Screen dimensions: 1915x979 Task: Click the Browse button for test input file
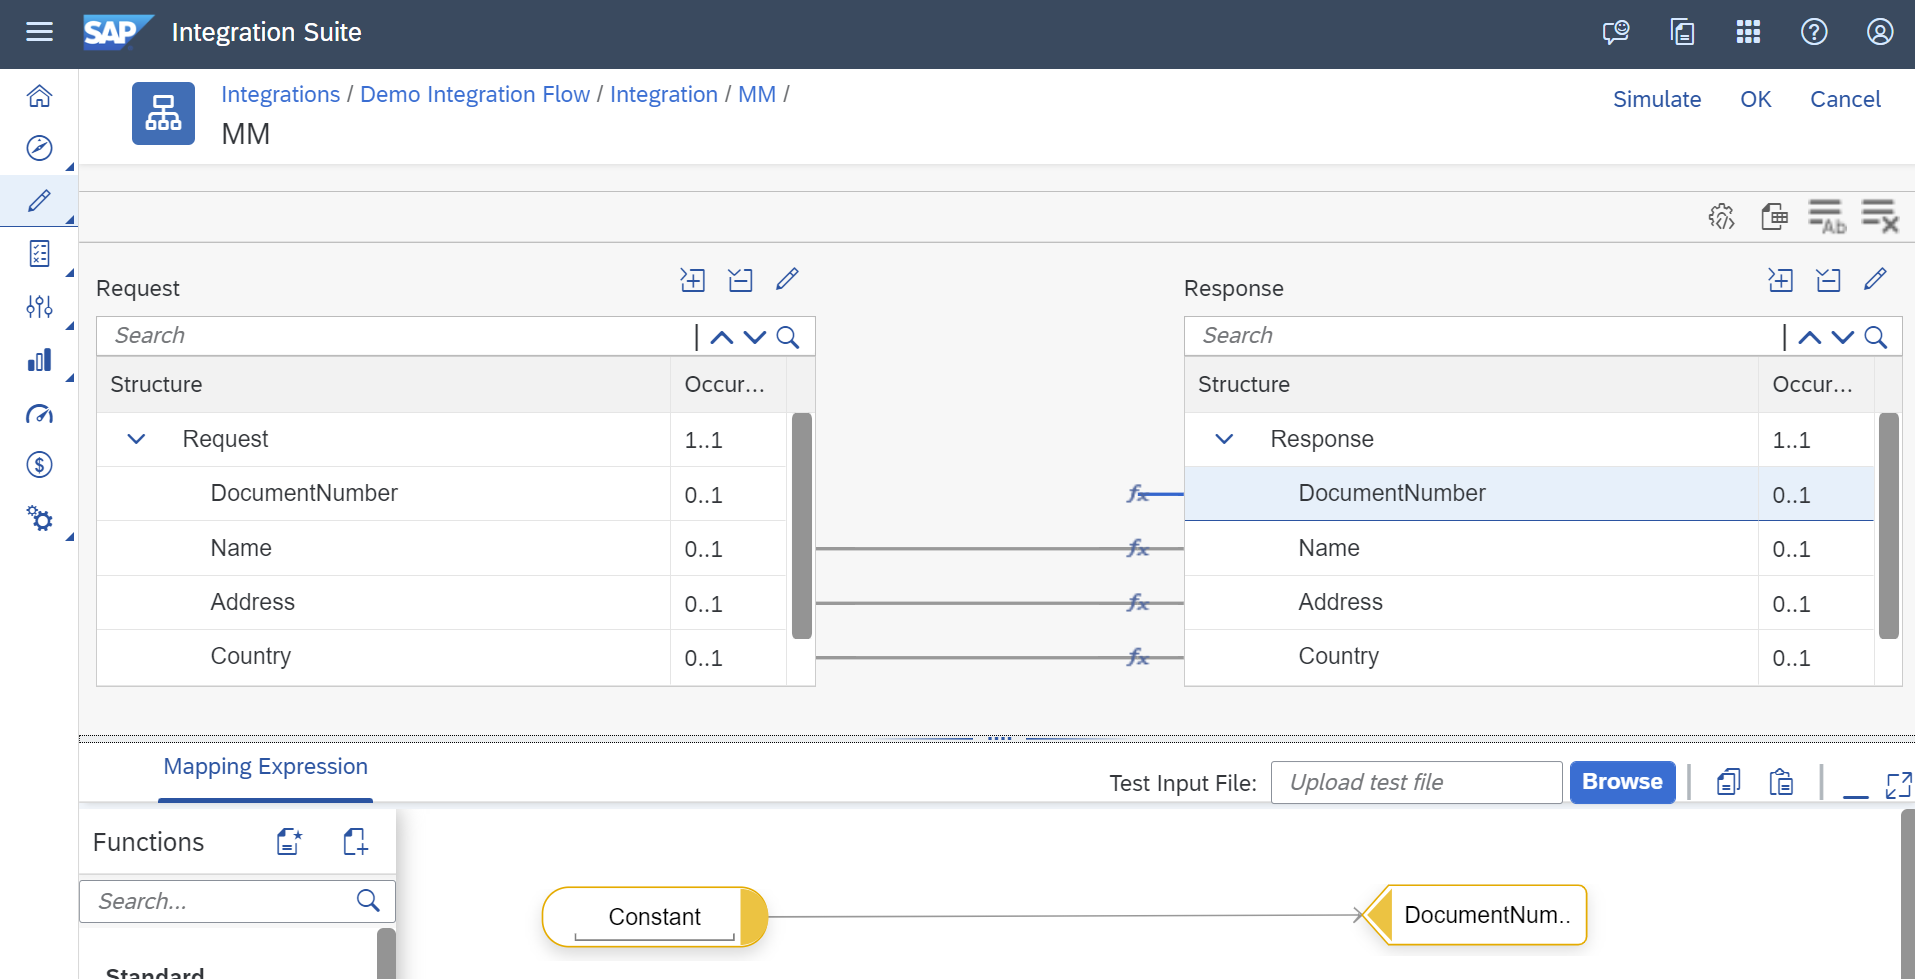tap(1622, 782)
